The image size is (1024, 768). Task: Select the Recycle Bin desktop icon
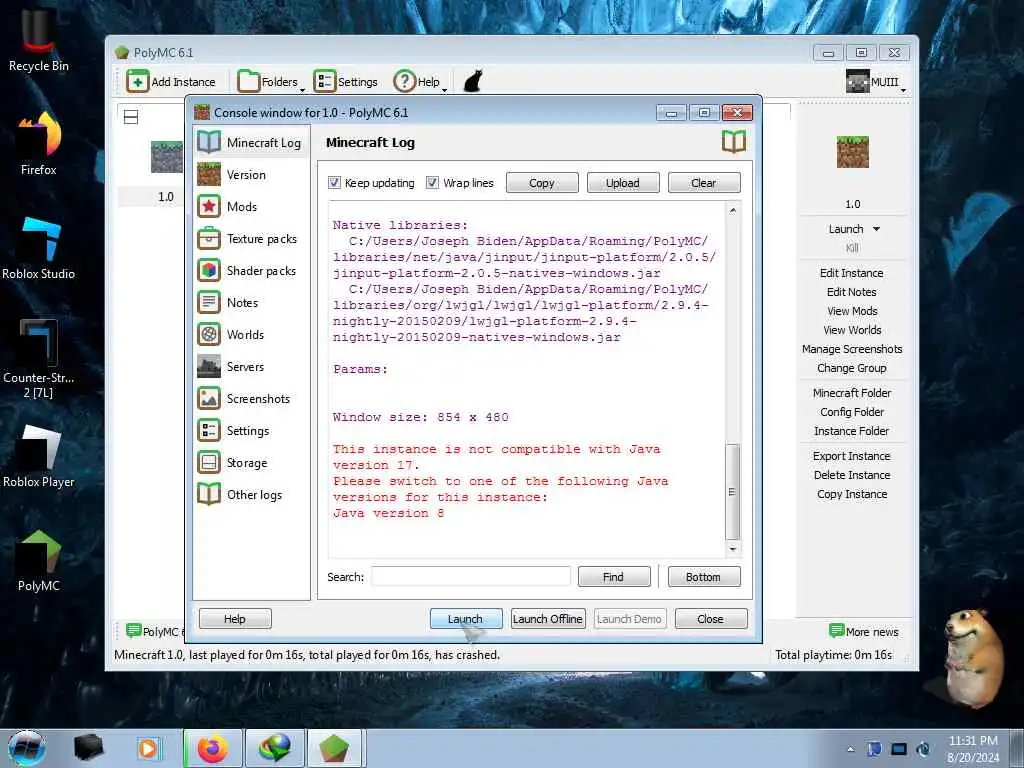tap(39, 39)
